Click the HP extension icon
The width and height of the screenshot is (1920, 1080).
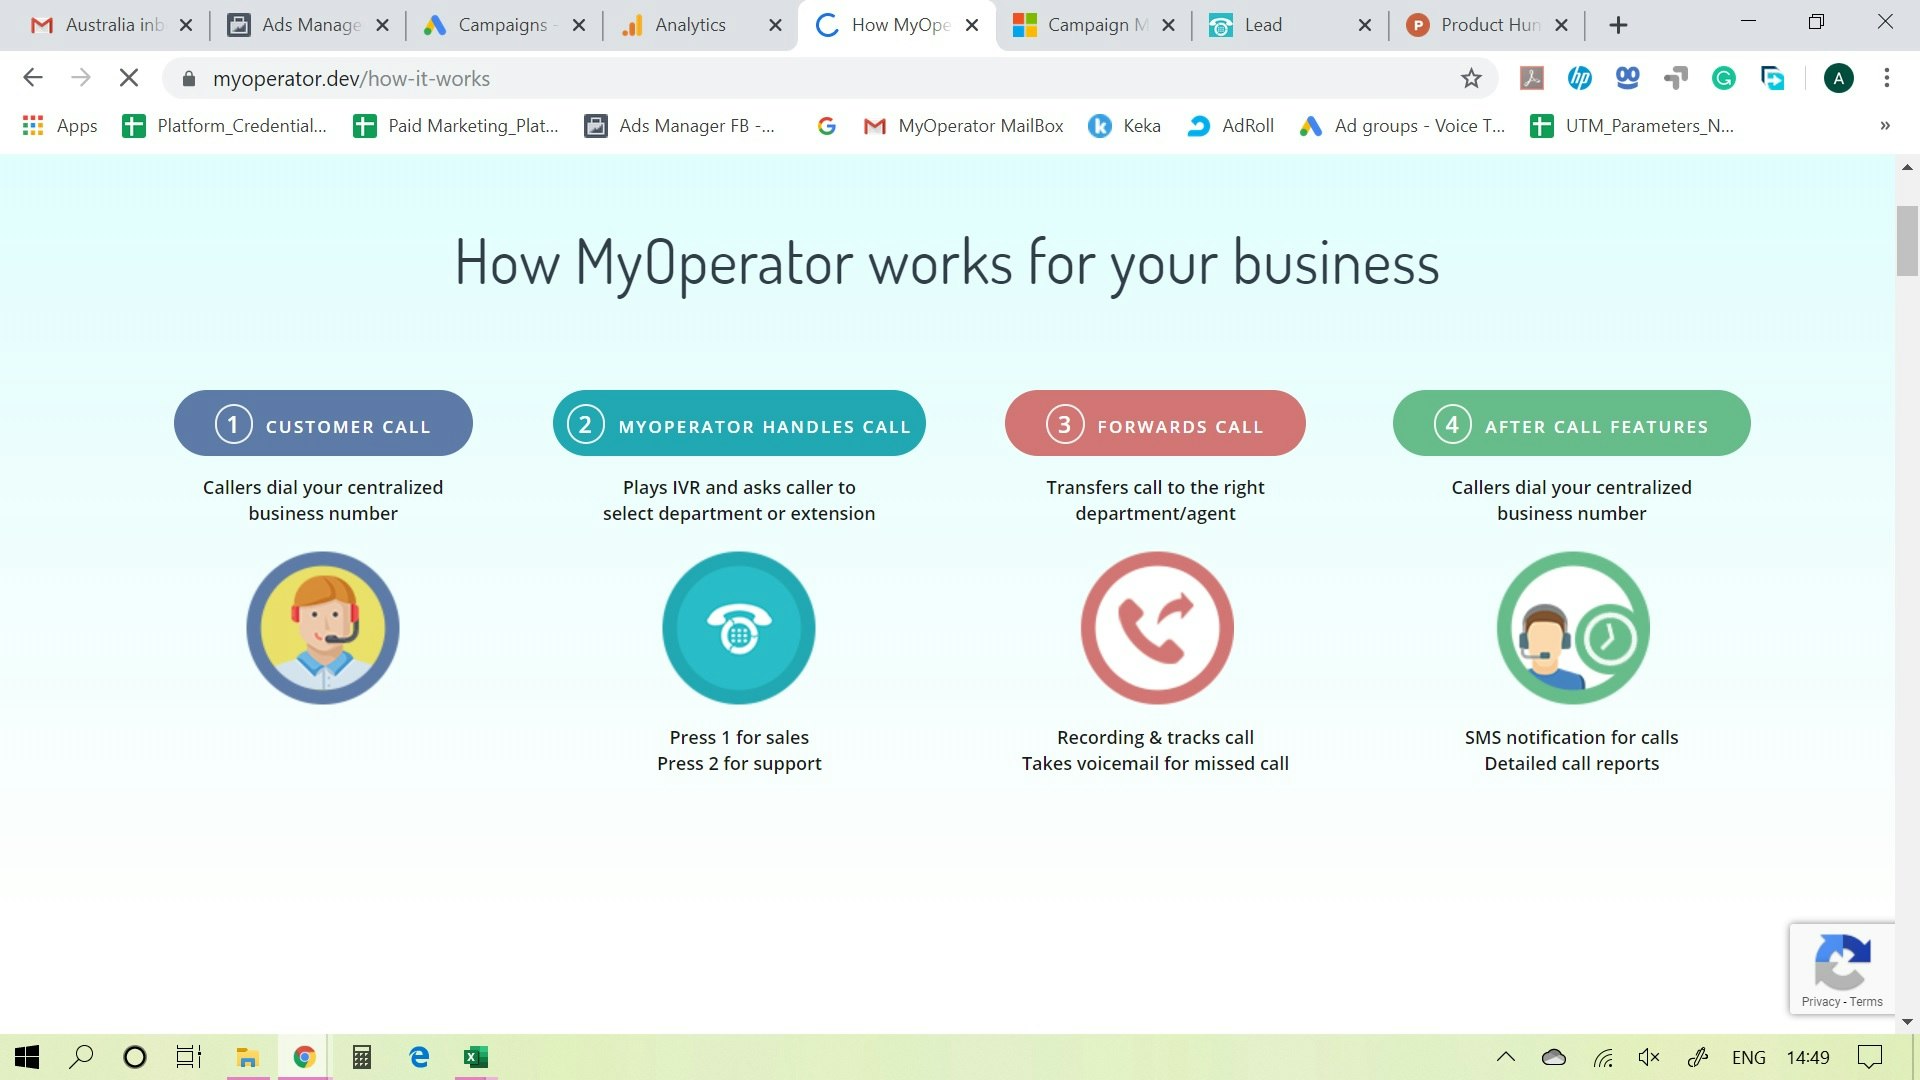(1580, 77)
